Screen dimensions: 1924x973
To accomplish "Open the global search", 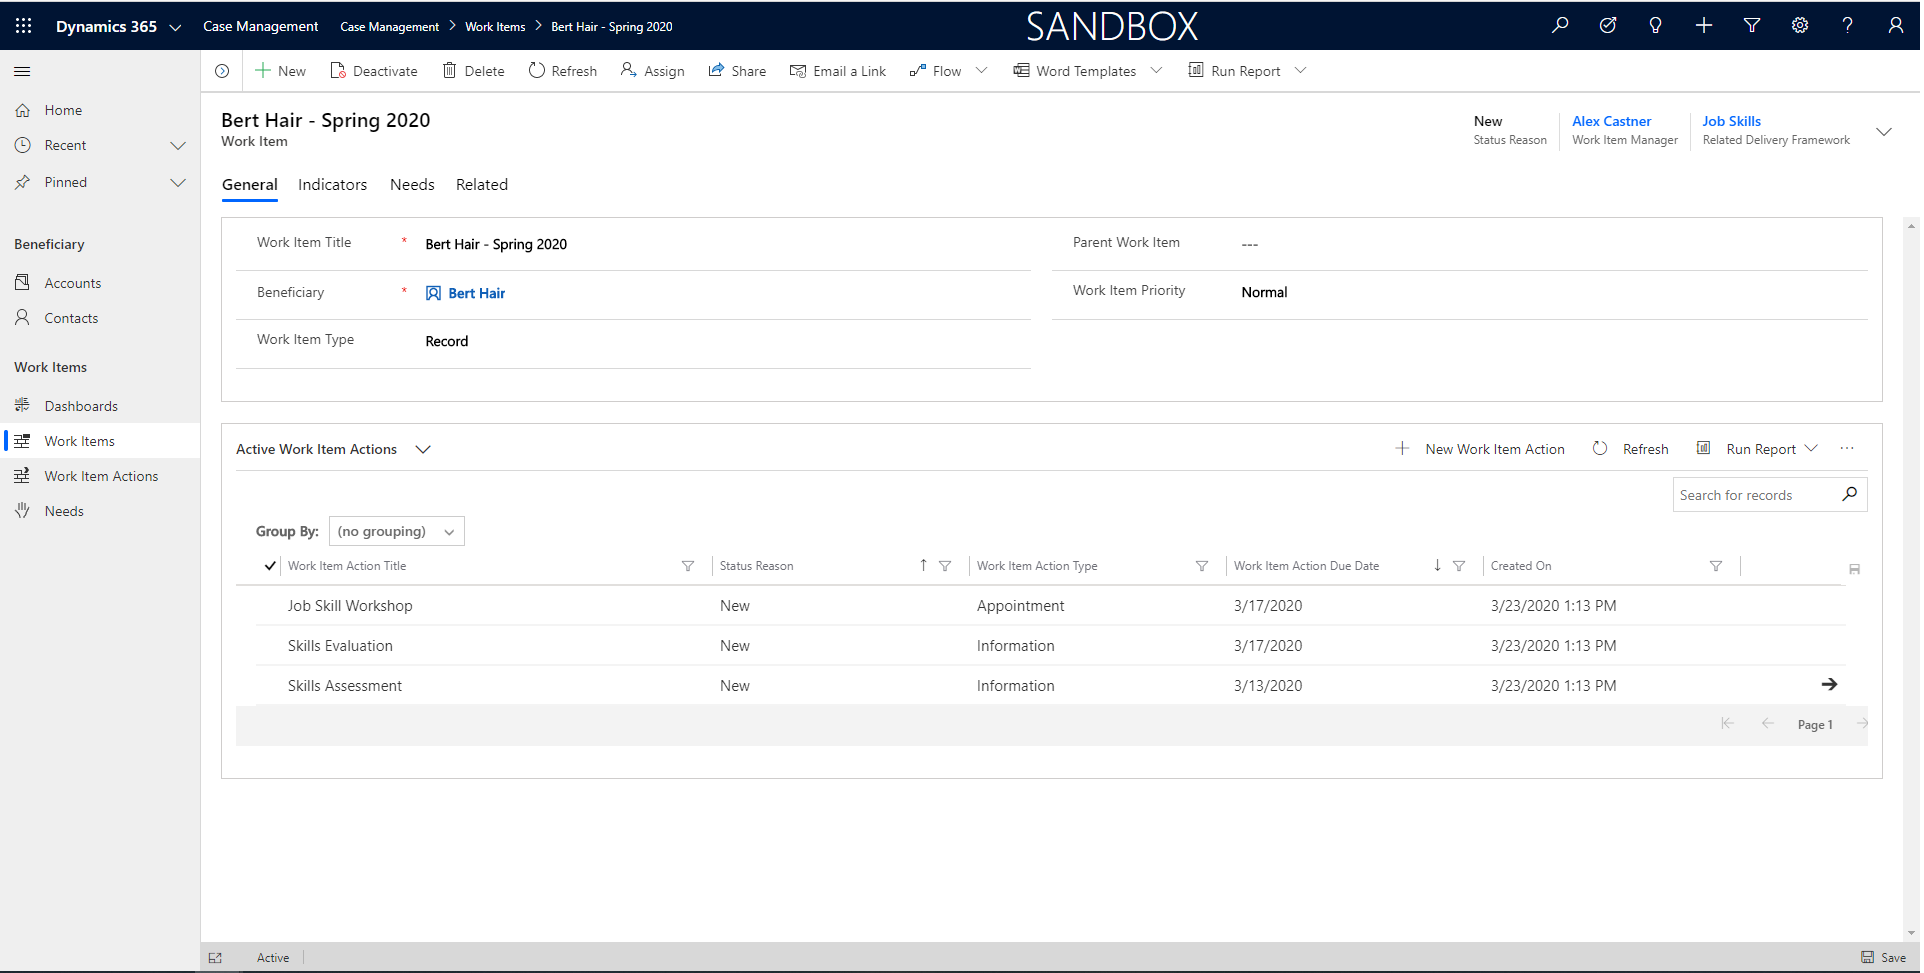I will pos(1560,25).
